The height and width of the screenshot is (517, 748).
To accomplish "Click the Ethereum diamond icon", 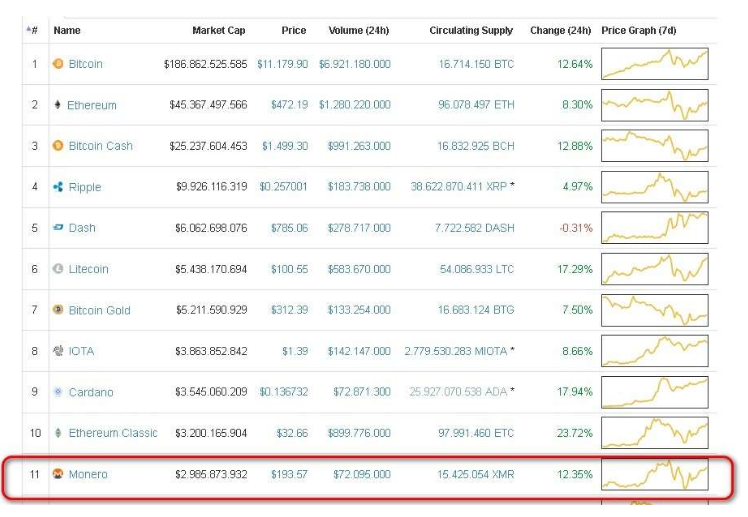I will (x=58, y=105).
